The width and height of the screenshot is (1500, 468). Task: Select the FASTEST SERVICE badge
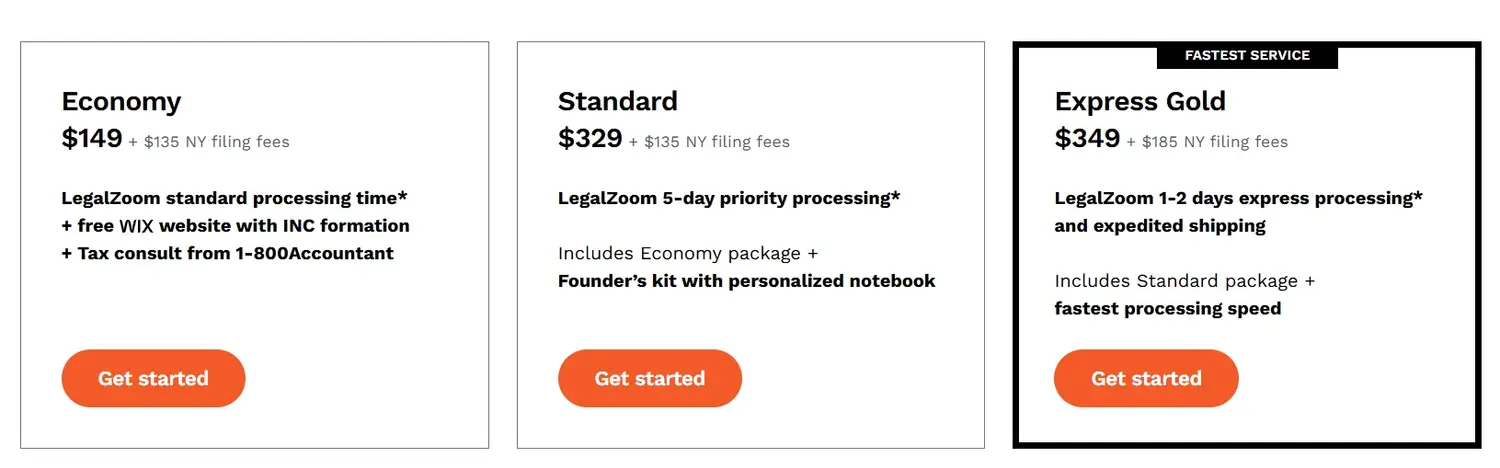tap(1247, 56)
